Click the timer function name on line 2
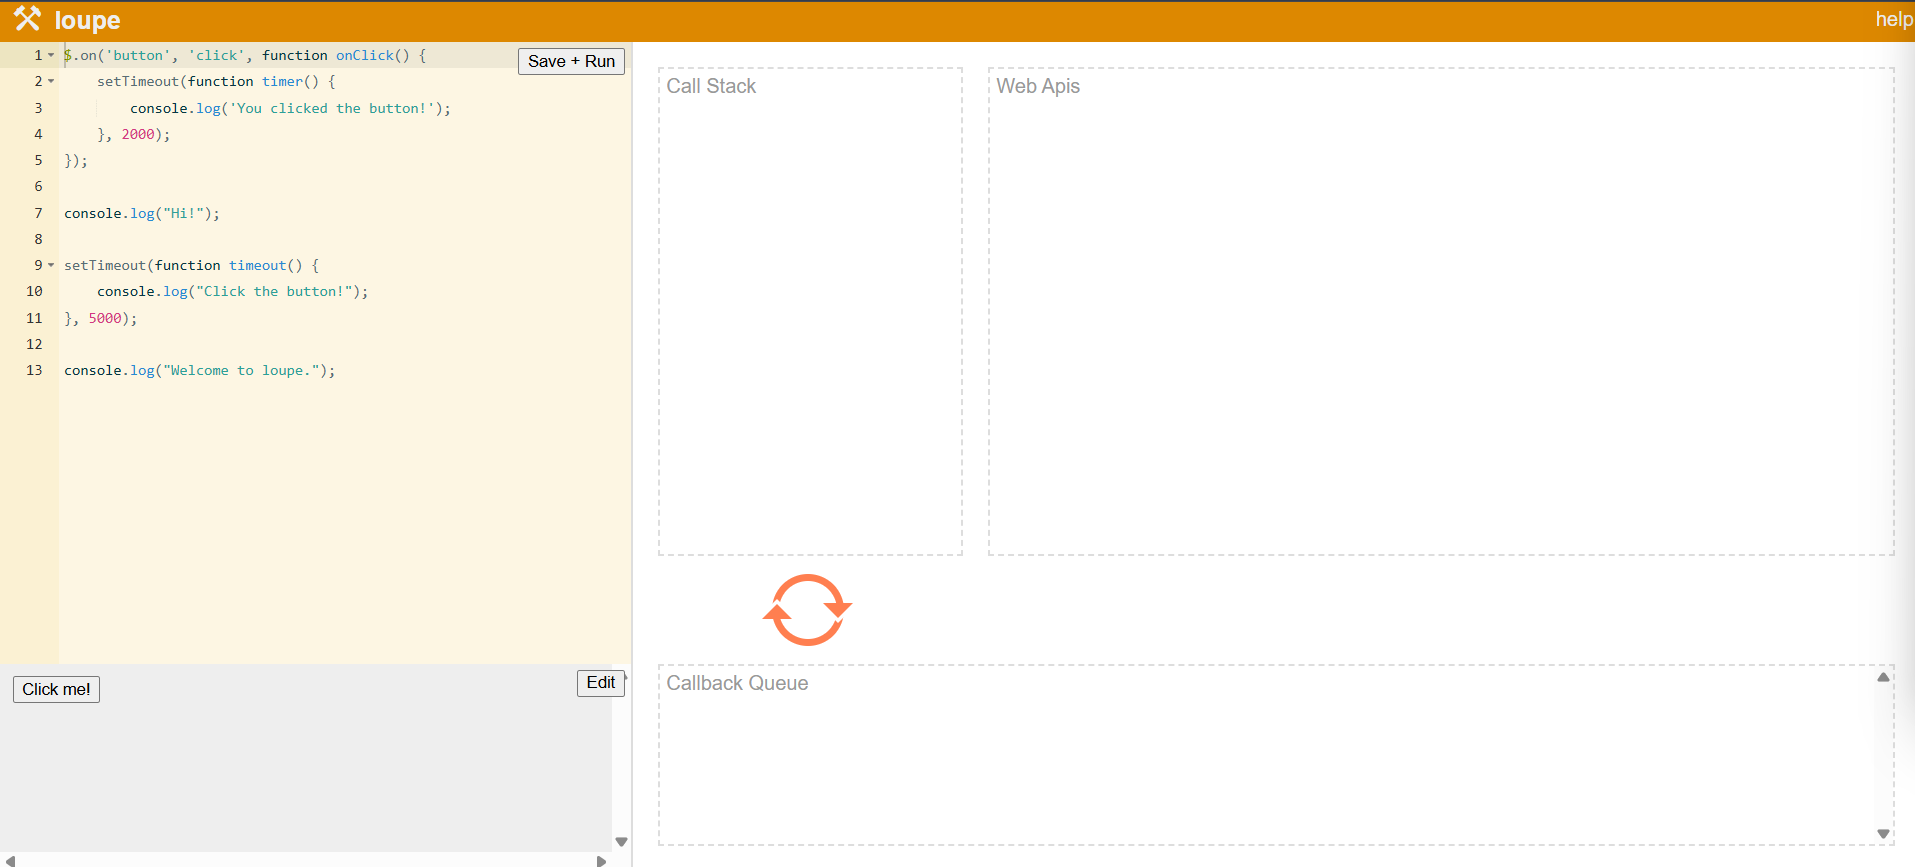 [x=282, y=81]
